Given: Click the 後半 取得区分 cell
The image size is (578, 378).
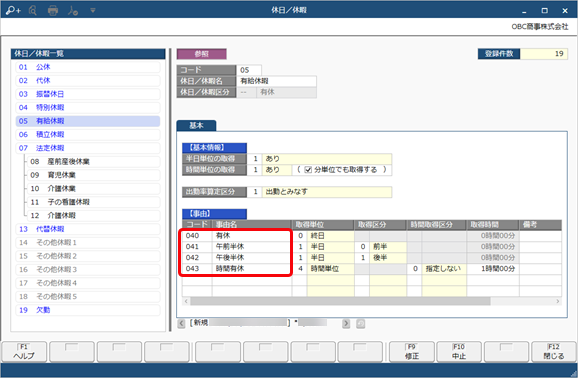Looking at the screenshot, I should [x=388, y=258].
